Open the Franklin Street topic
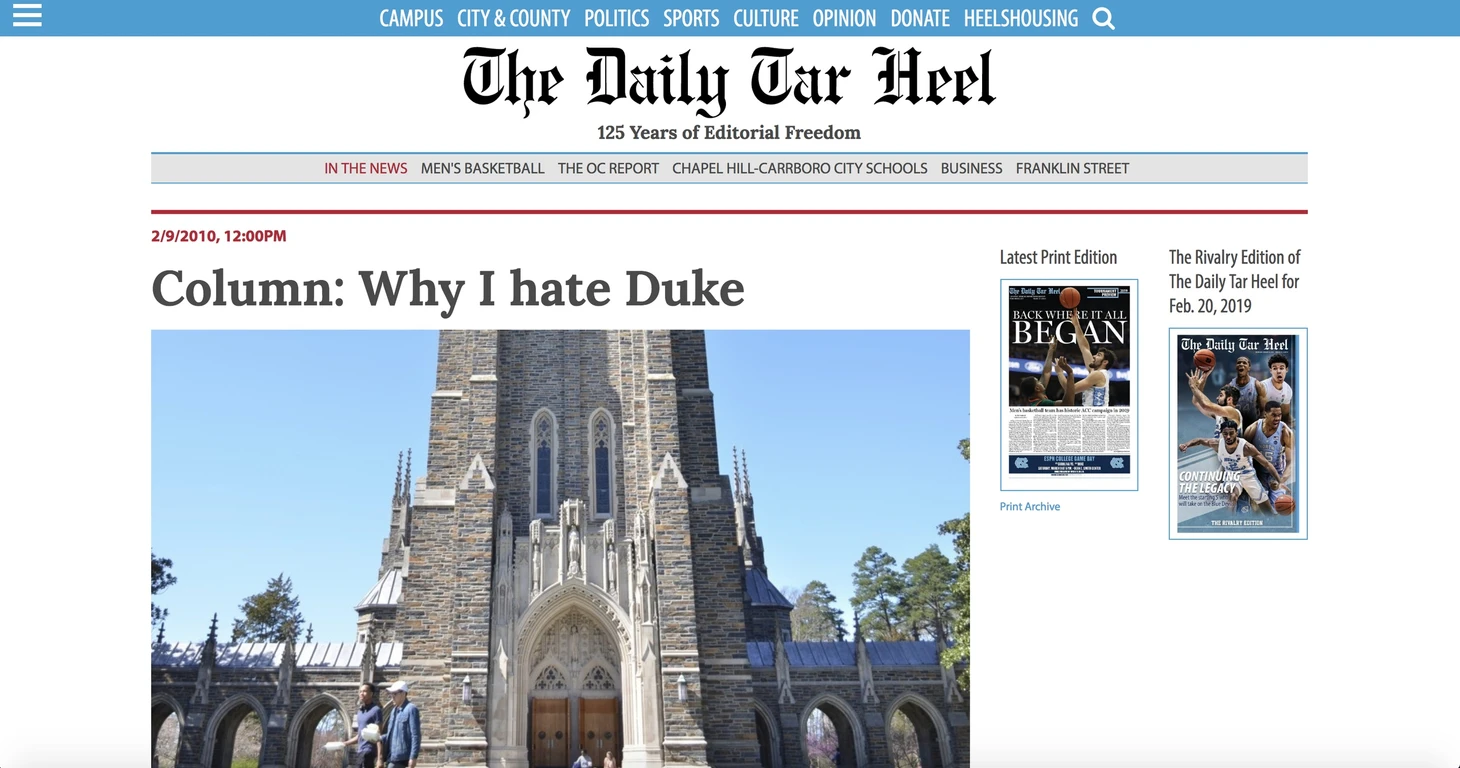 coord(1072,168)
